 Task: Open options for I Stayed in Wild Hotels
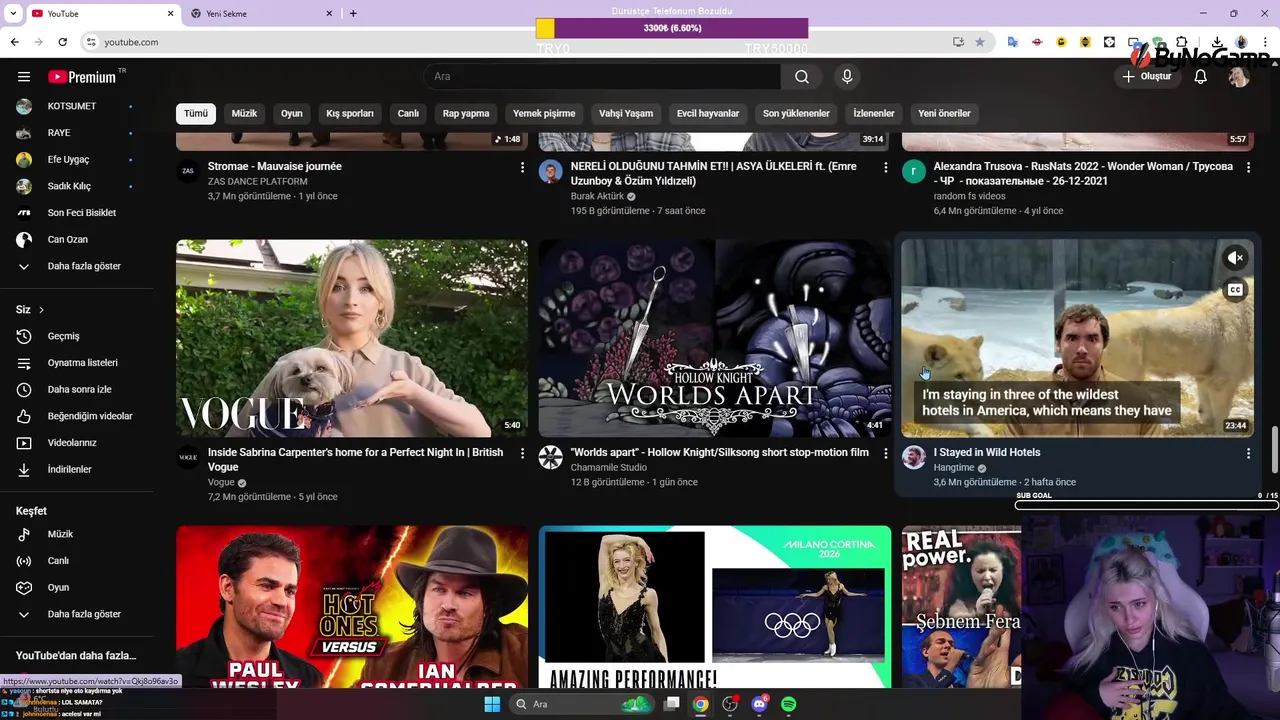1248,454
